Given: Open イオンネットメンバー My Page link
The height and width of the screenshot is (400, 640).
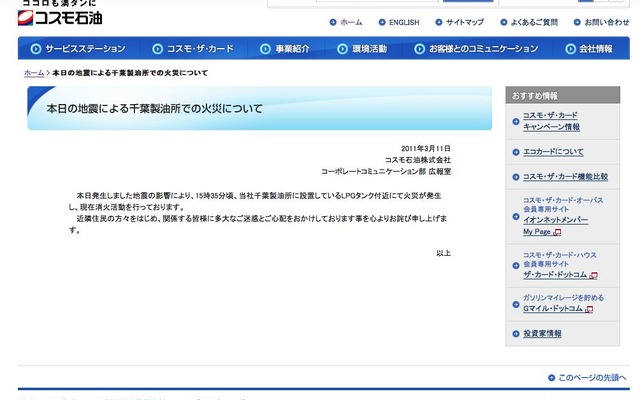Looking at the screenshot, I should [556, 226].
